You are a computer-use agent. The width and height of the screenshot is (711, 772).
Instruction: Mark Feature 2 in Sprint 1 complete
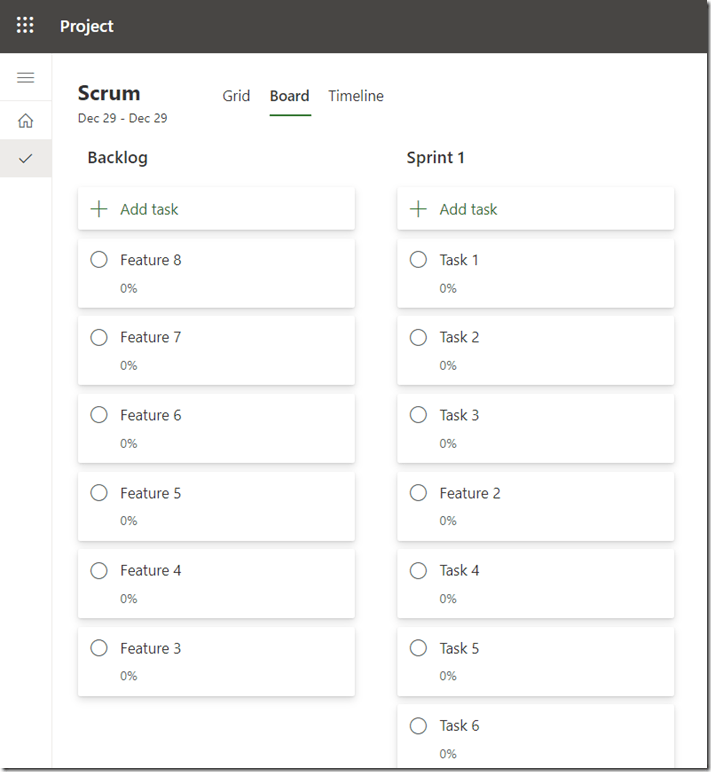tap(418, 493)
